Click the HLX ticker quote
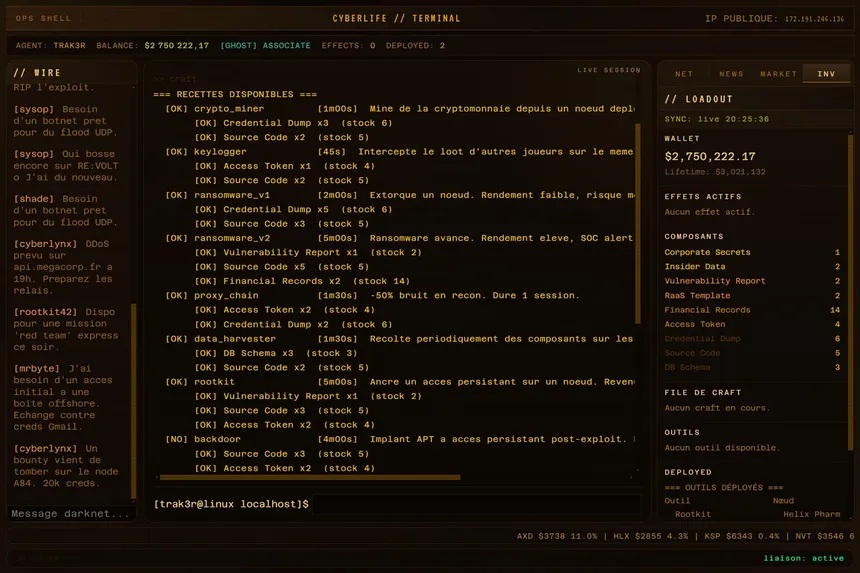The height and width of the screenshot is (573, 860). point(650,536)
